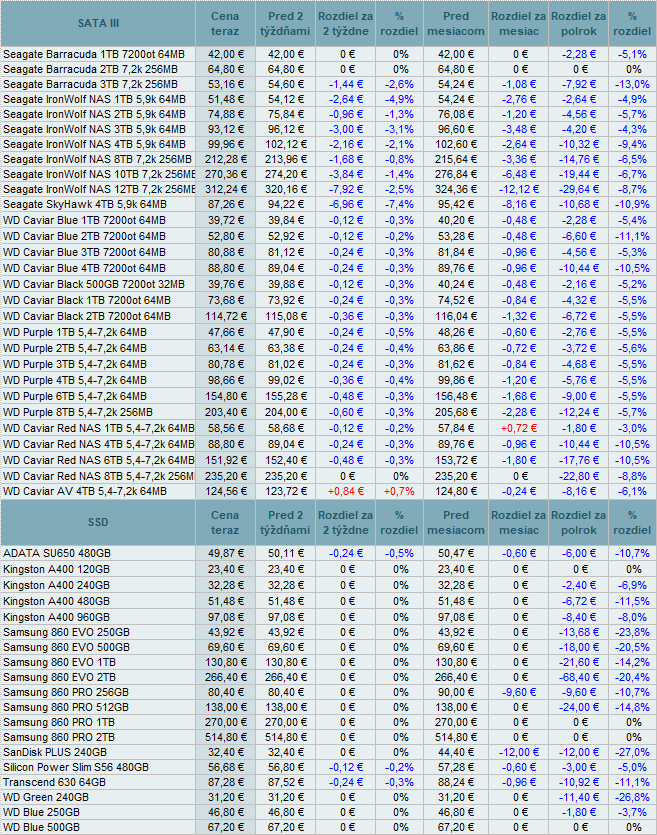Click the -12,12 € month difference
657x835 pixels.
[519, 189]
